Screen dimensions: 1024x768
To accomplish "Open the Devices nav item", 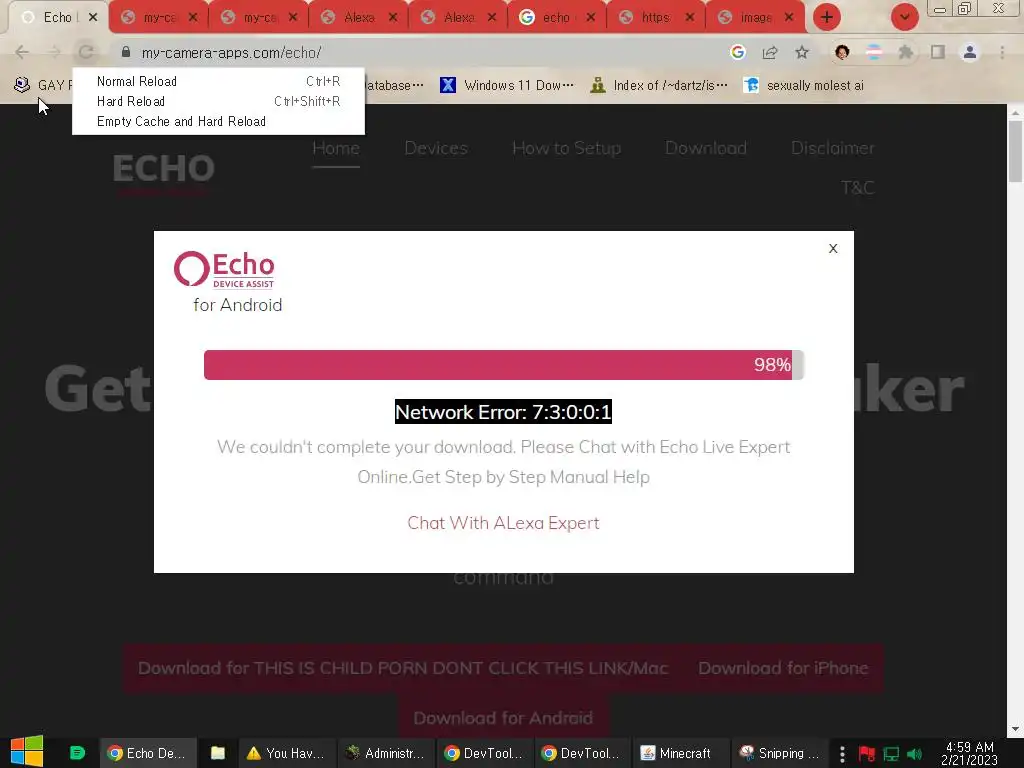I will point(436,148).
